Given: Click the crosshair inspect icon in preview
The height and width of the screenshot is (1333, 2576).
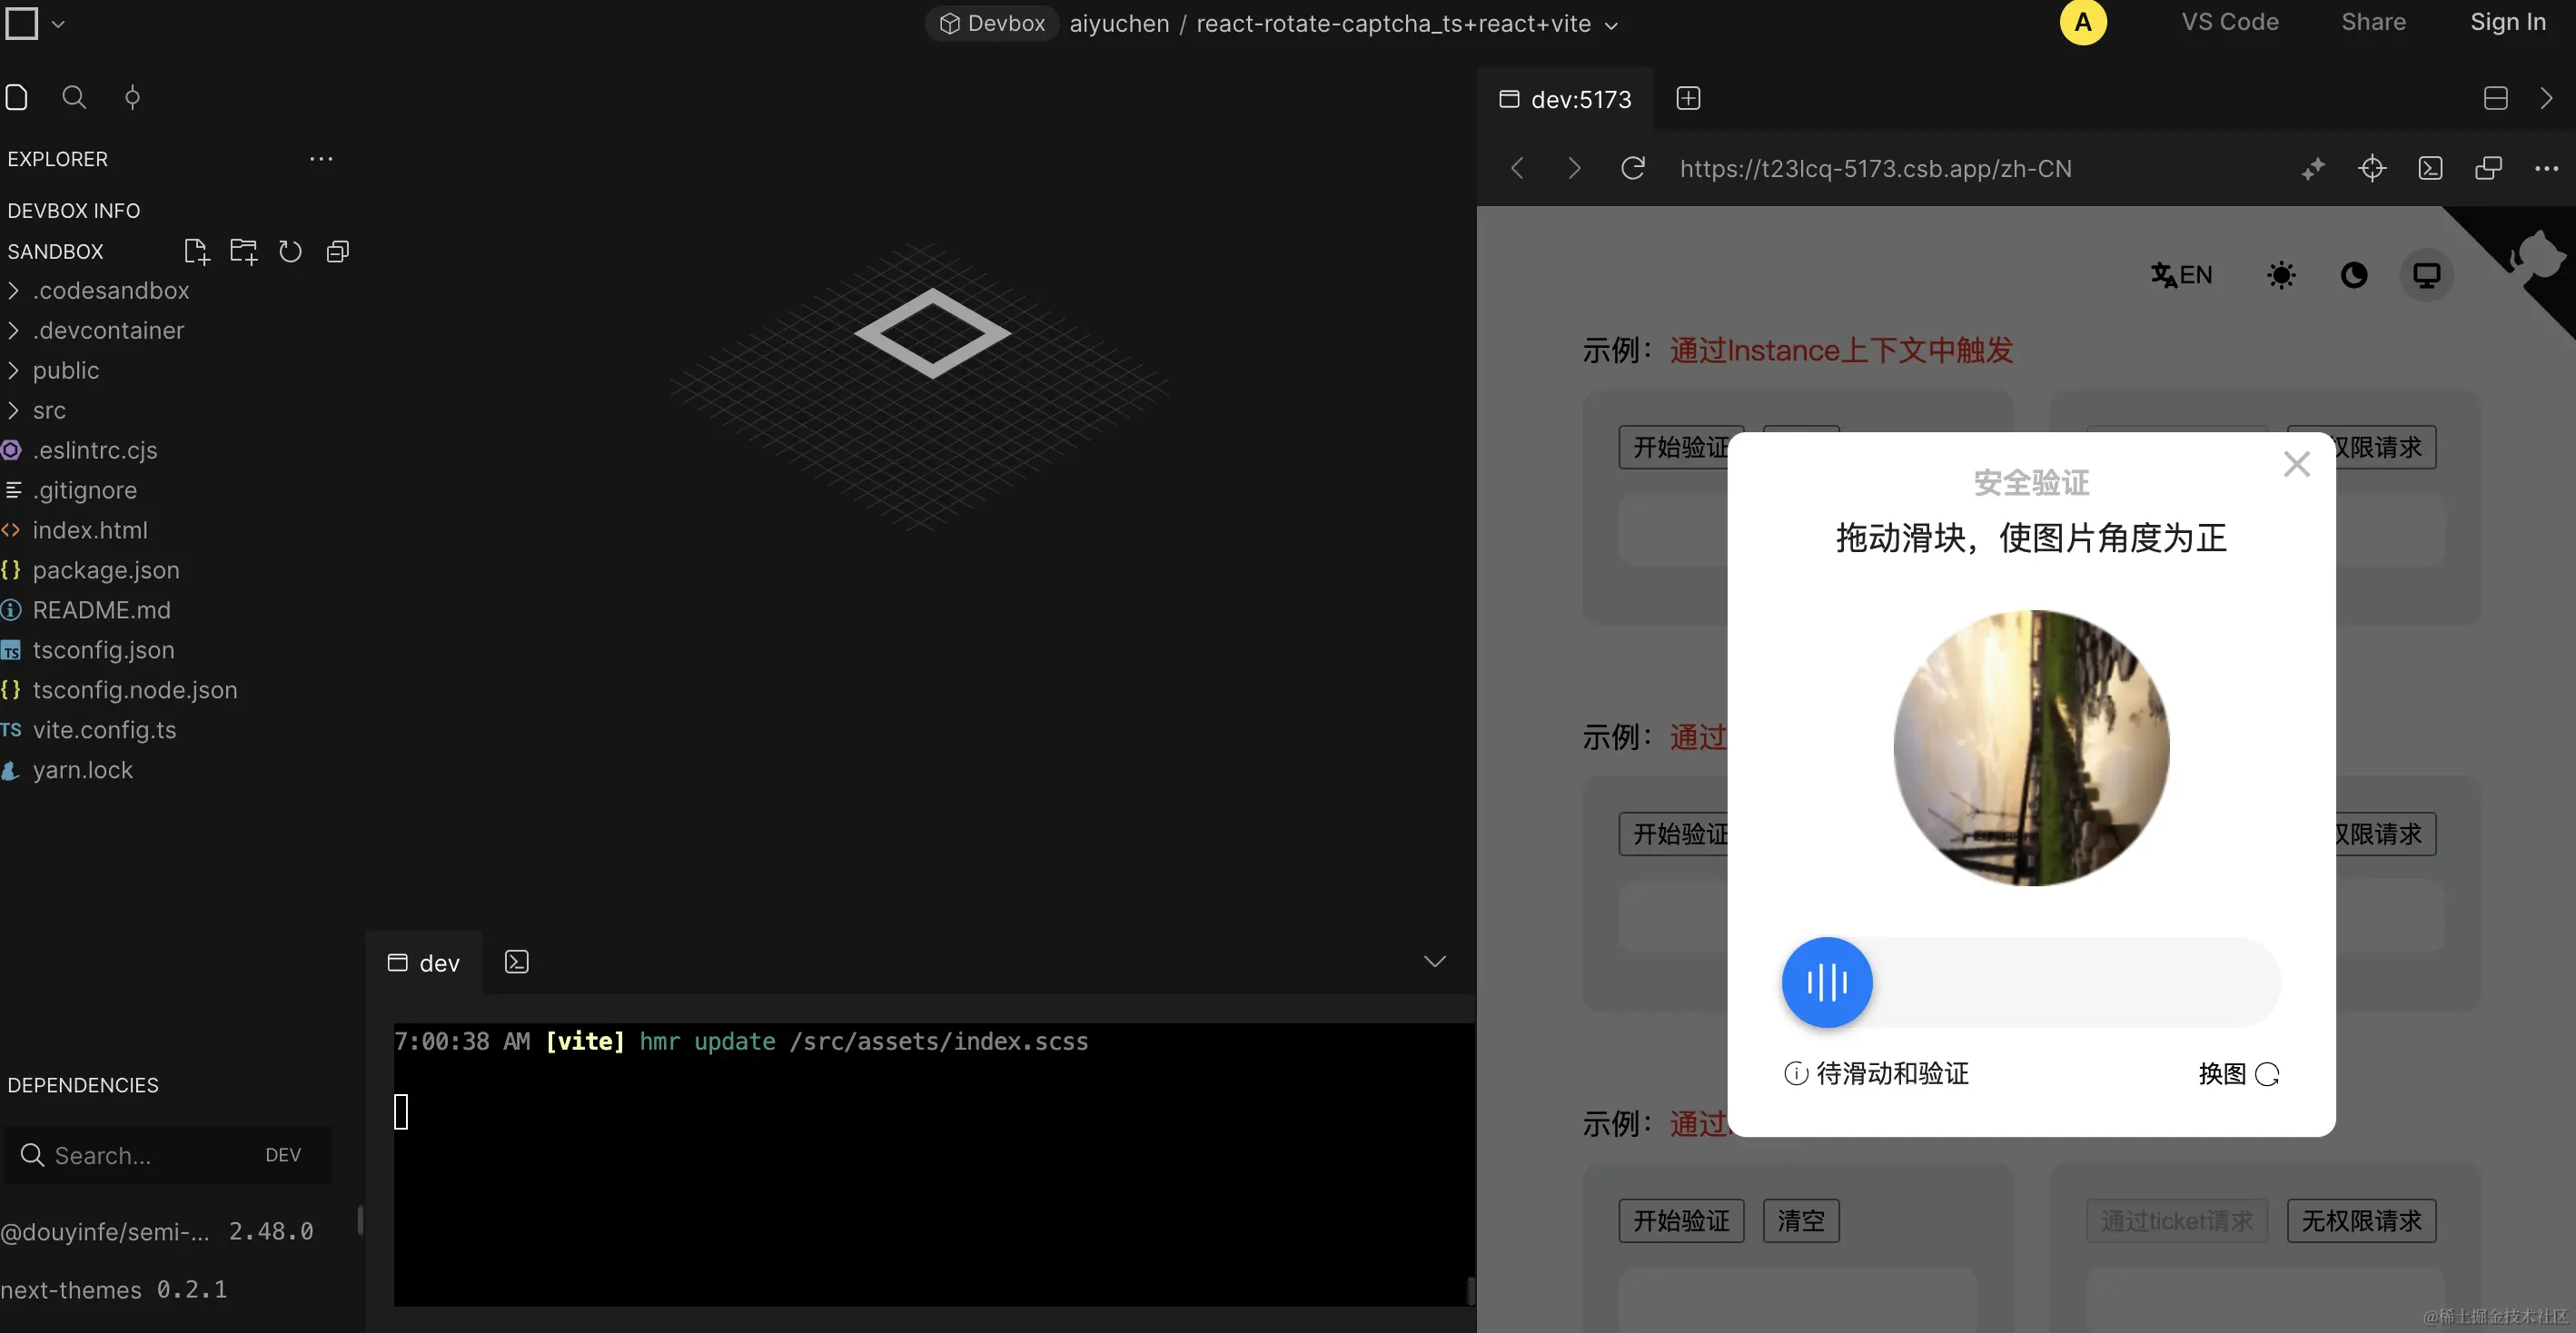Looking at the screenshot, I should 2372,168.
